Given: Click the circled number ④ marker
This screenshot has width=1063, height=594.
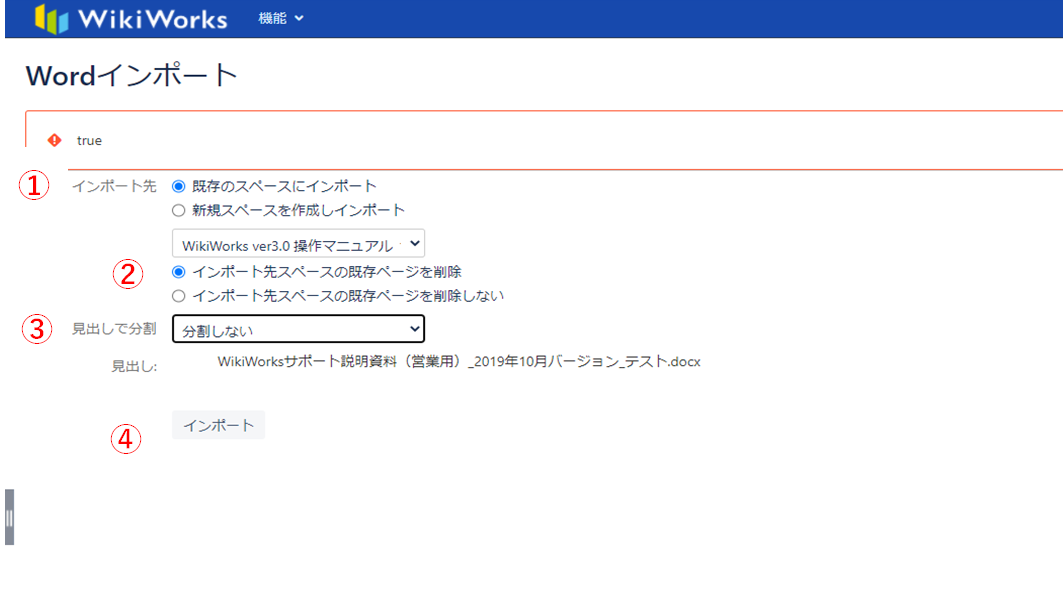Looking at the screenshot, I should click(x=124, y=438).
